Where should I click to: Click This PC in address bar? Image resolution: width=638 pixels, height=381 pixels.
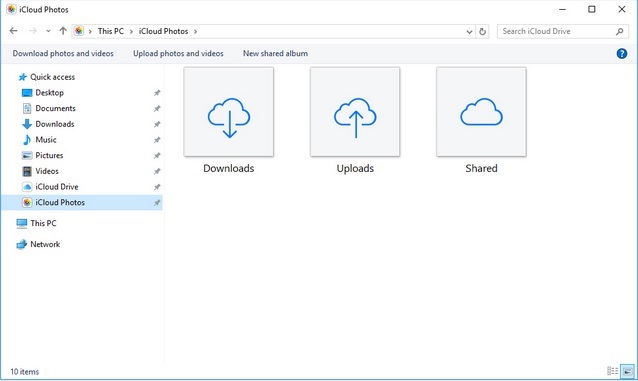111,31
